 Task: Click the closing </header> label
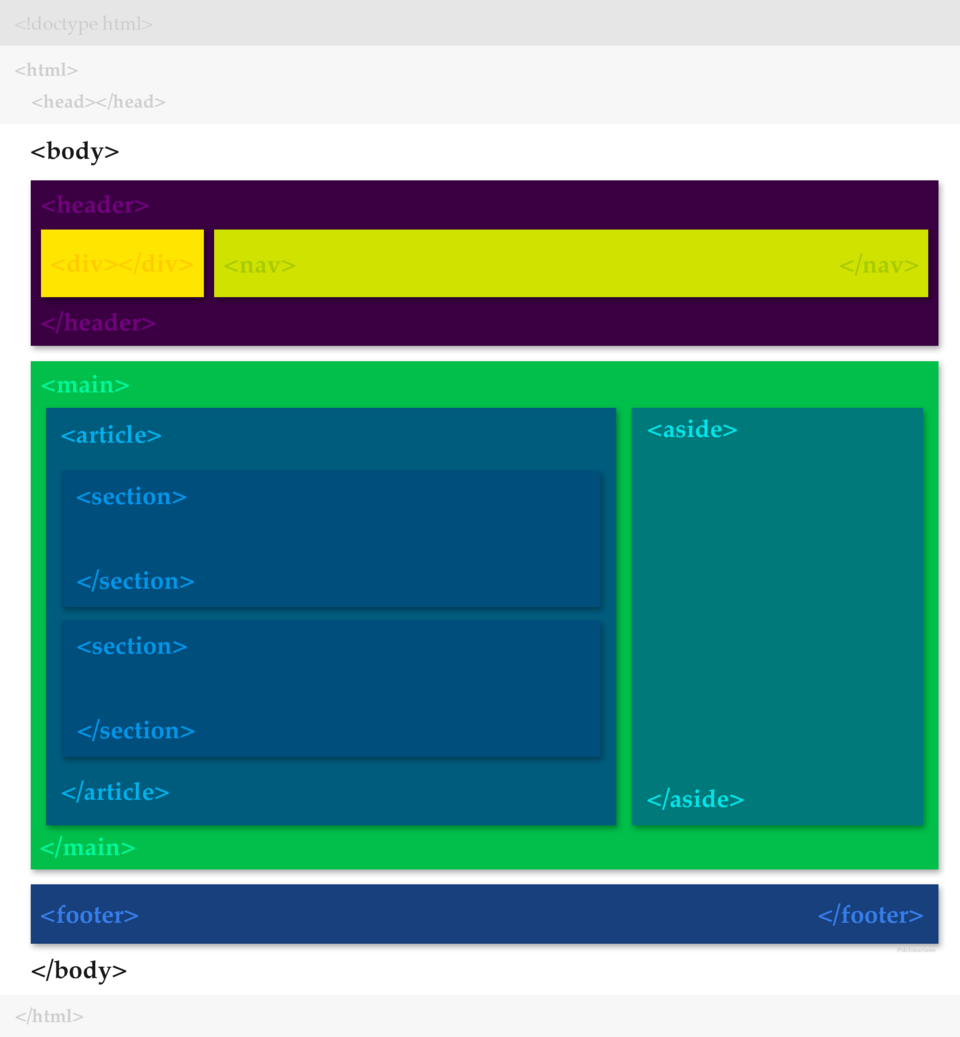(99, 323)
